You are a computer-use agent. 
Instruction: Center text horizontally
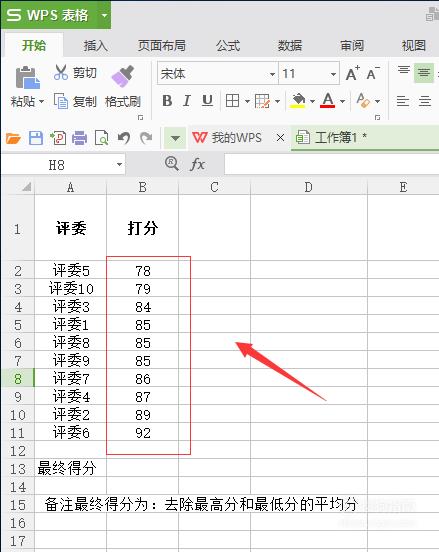point(425,101)
